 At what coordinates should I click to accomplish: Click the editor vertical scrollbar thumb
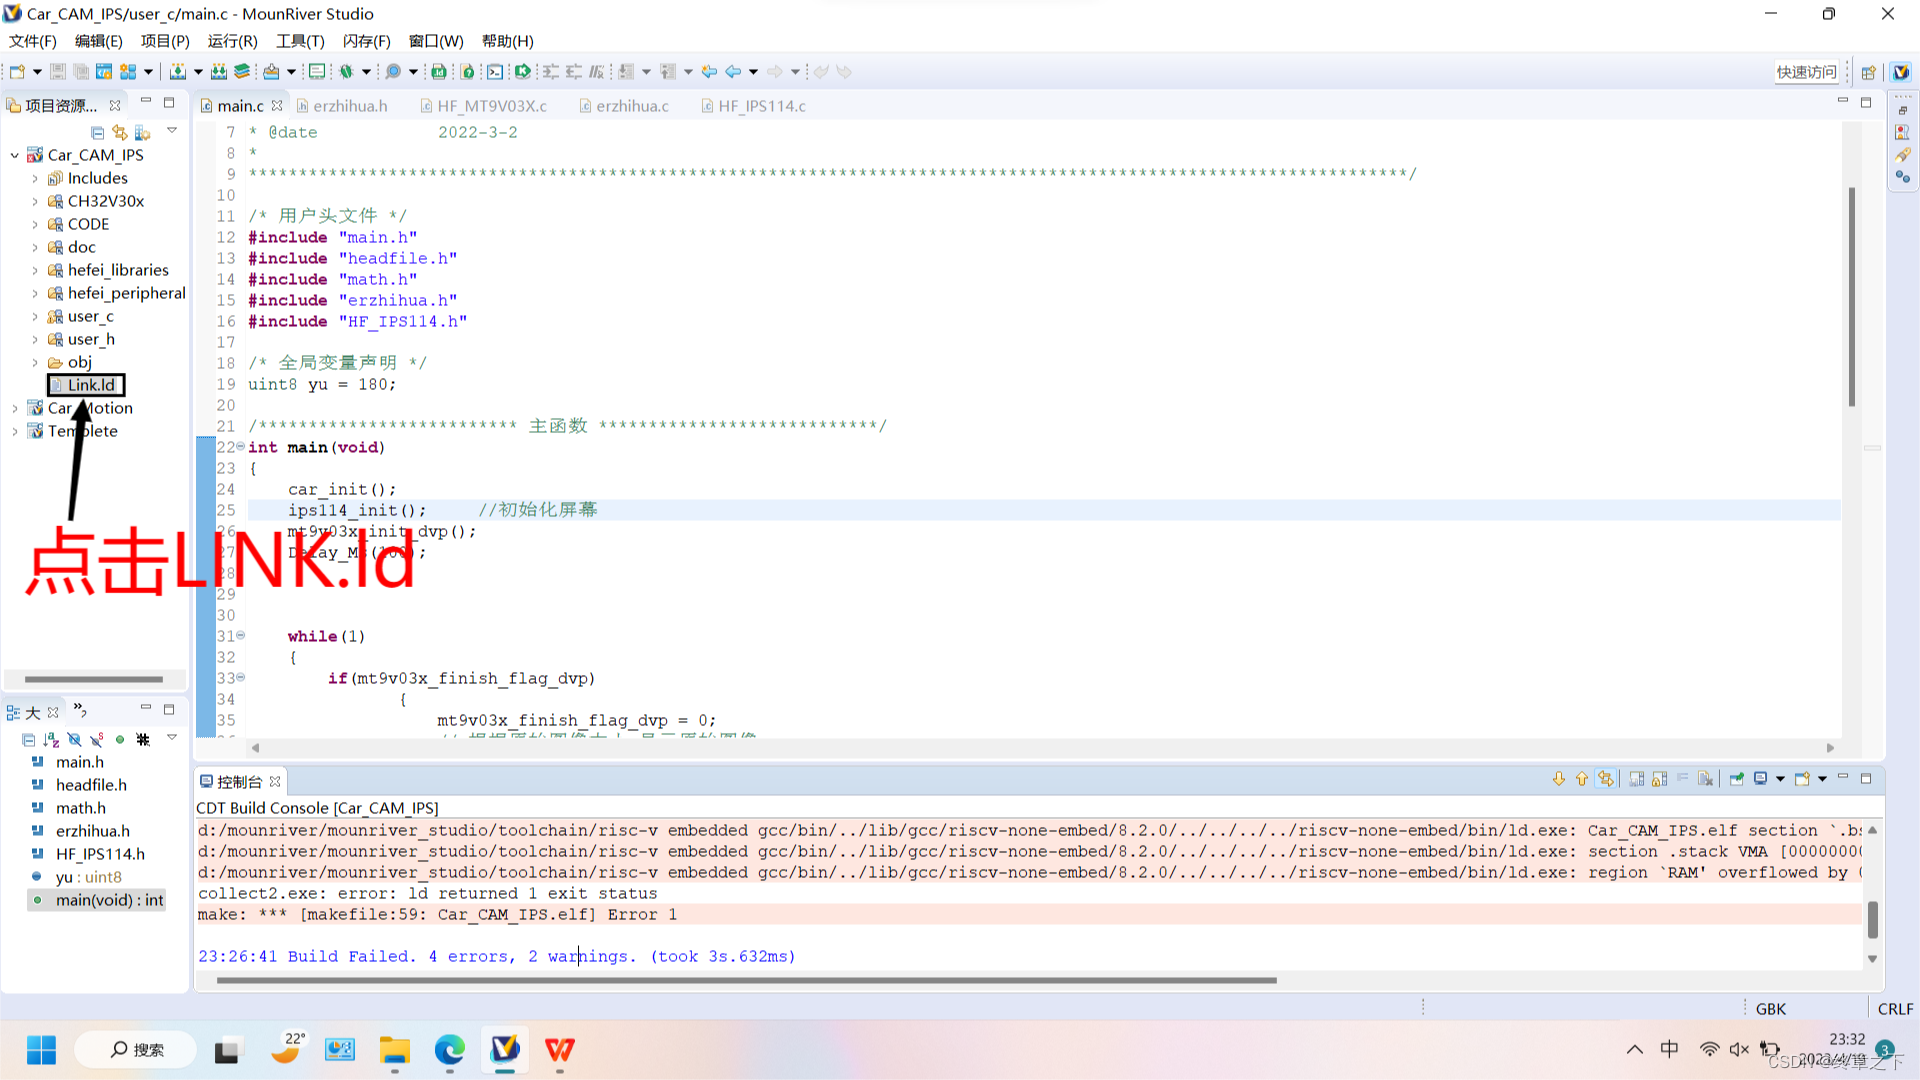(1851, 297)
